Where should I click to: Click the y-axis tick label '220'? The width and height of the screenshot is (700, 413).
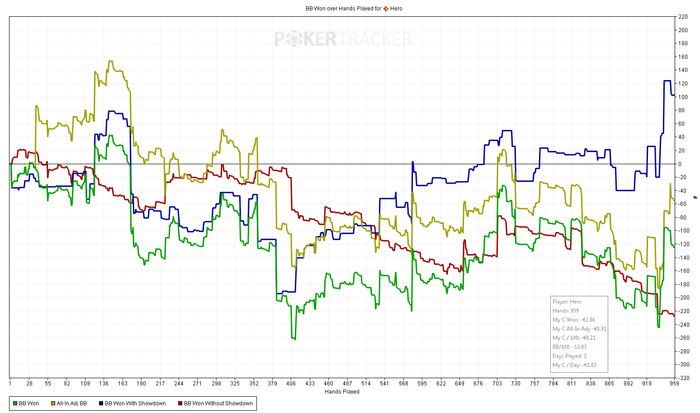(x=683, y=17)
